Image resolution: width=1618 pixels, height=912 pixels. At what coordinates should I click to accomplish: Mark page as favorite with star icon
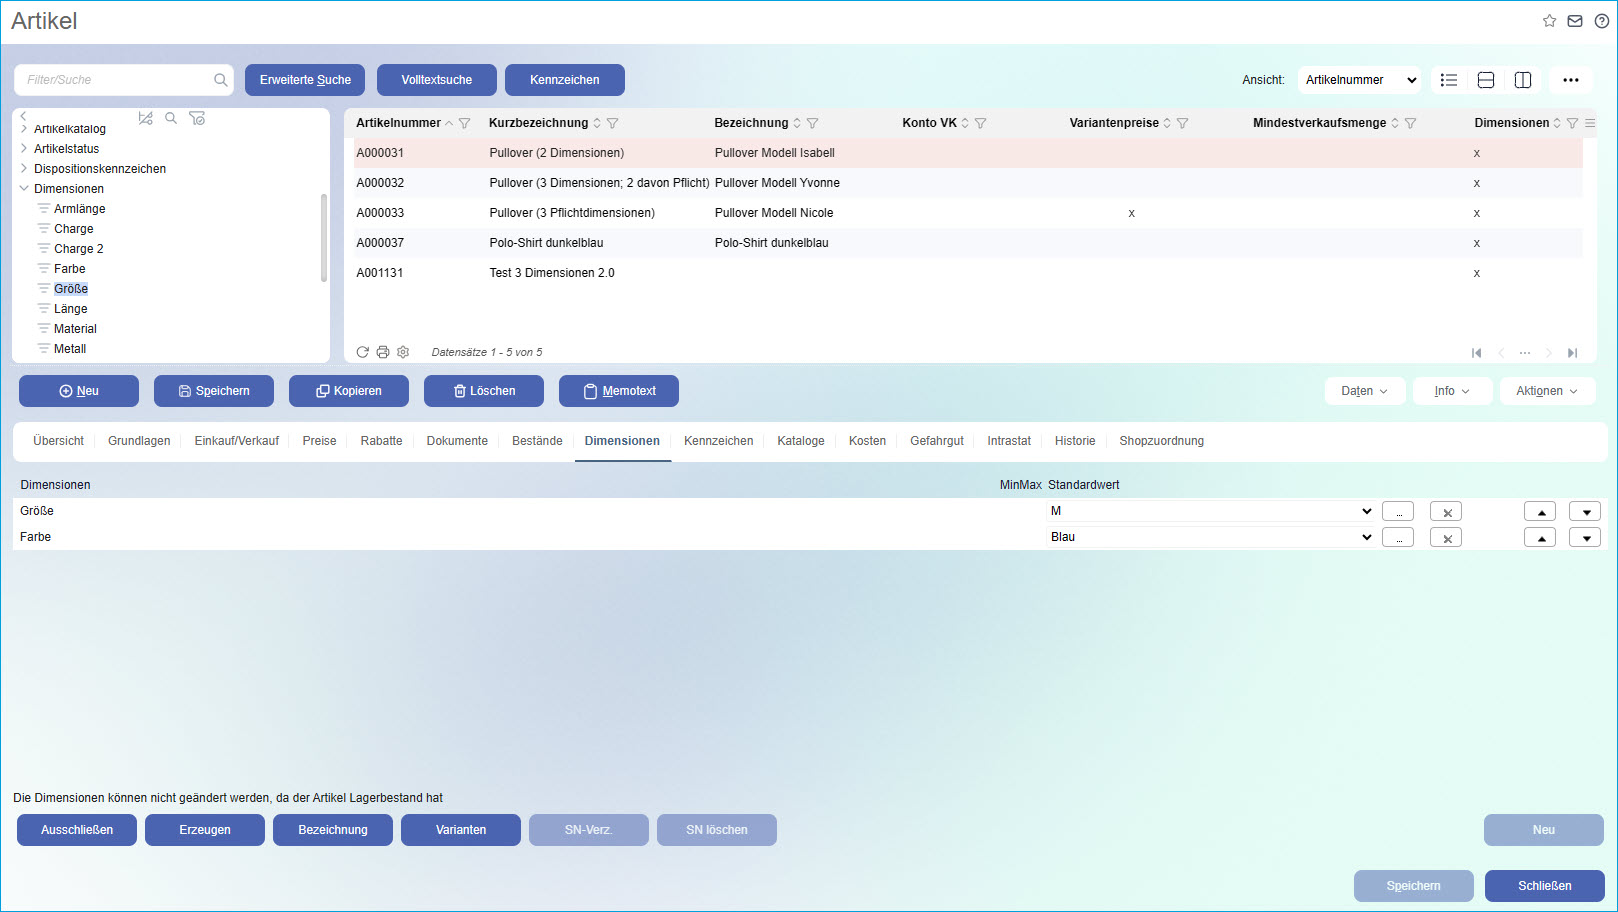tap(1549, 21)
